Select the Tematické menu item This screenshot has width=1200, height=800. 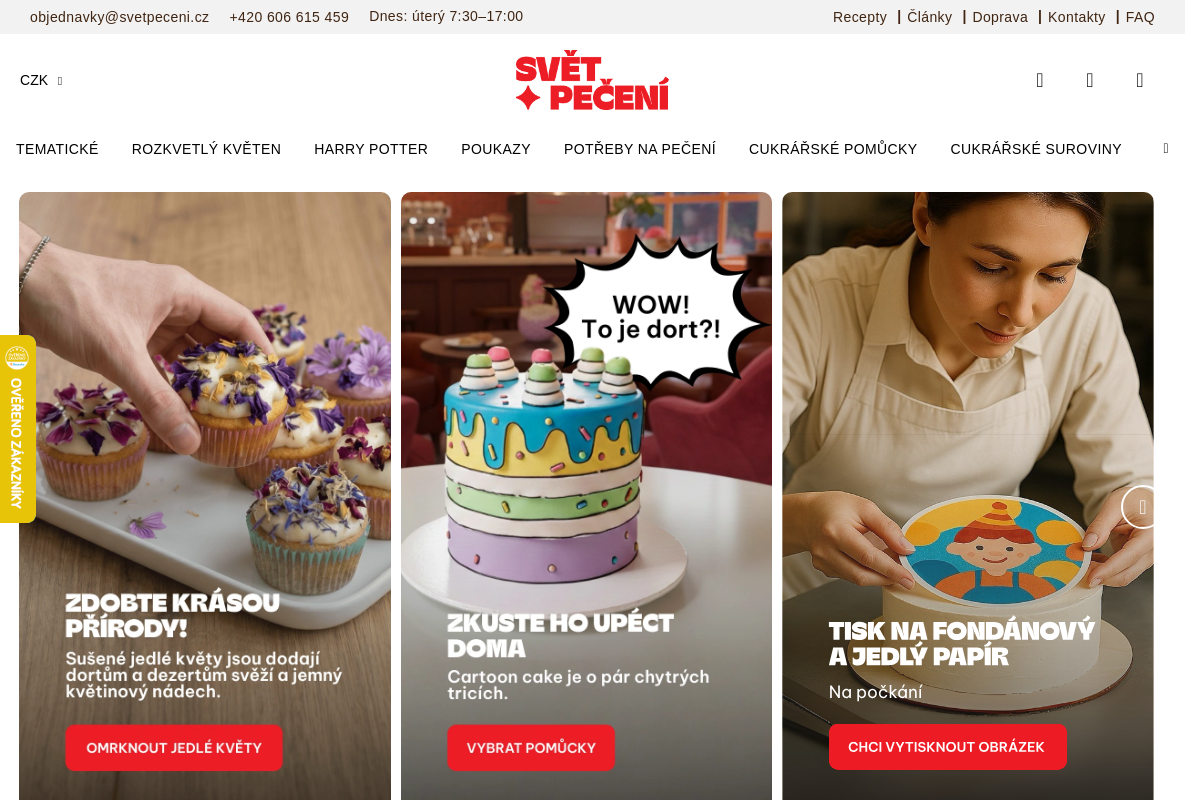click(x=57, y=149)
